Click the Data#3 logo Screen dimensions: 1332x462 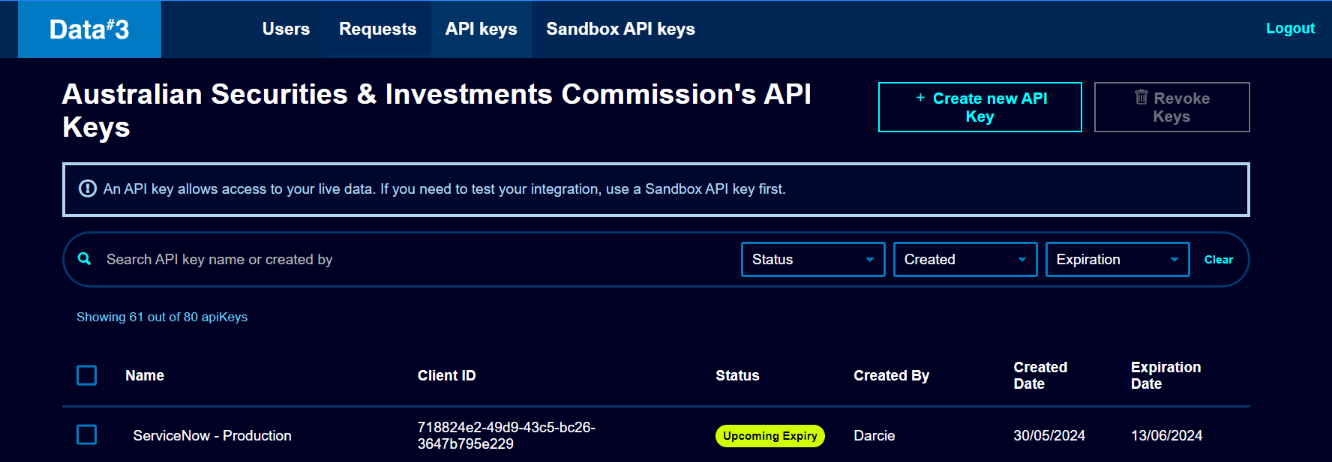point(89,29)
